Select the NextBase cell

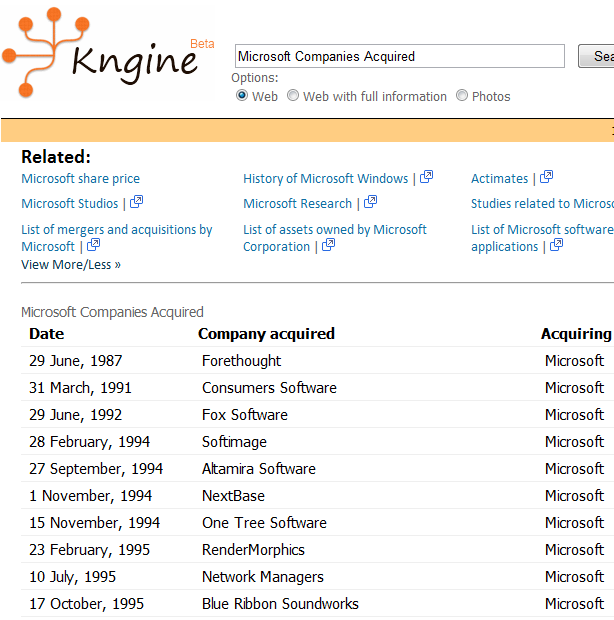[x=233, y=495]
